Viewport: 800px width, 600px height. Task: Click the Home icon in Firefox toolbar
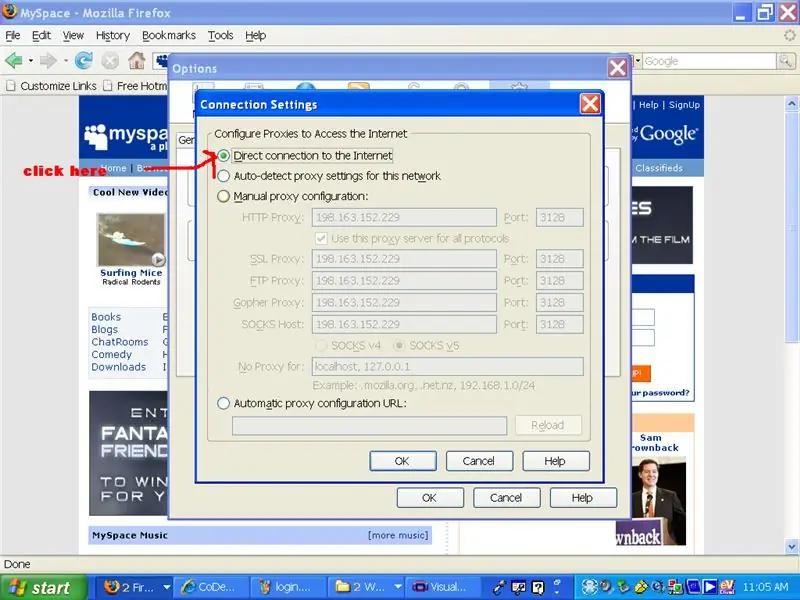(136, 61)
